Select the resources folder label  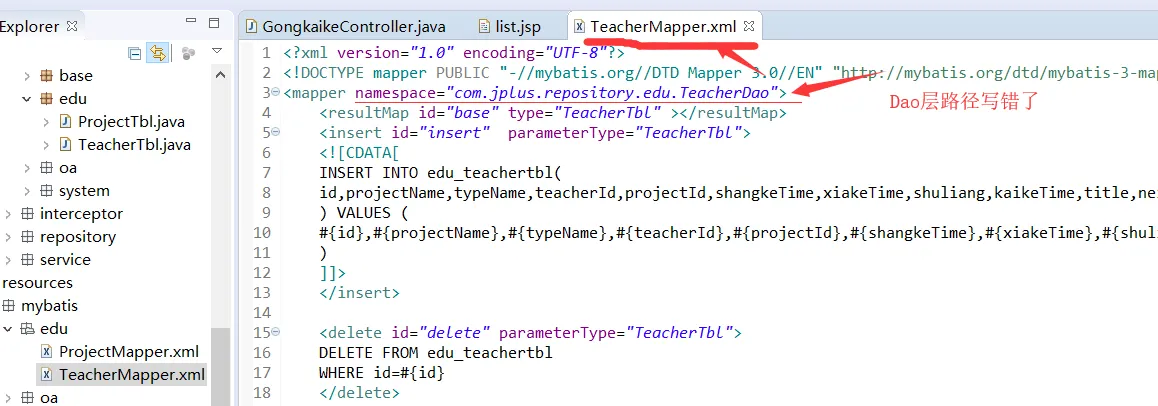click(37, 283)
